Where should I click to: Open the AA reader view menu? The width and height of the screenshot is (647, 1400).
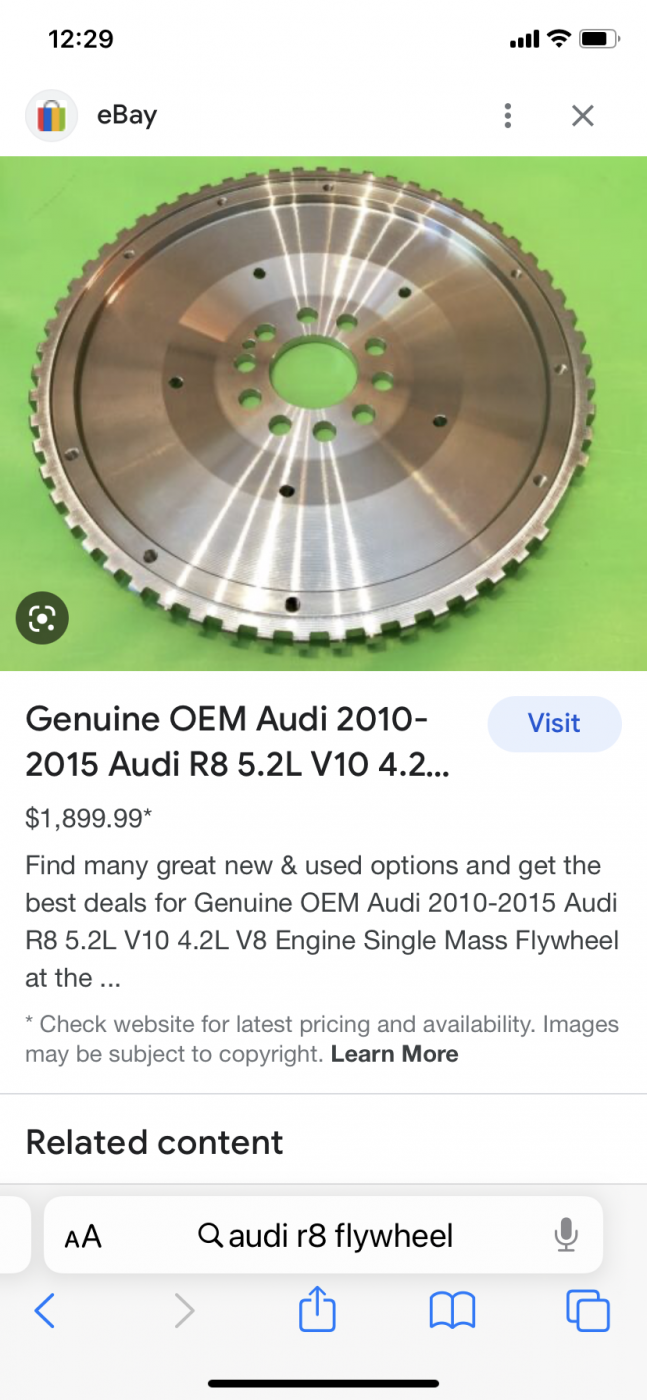pos(83,1237)
